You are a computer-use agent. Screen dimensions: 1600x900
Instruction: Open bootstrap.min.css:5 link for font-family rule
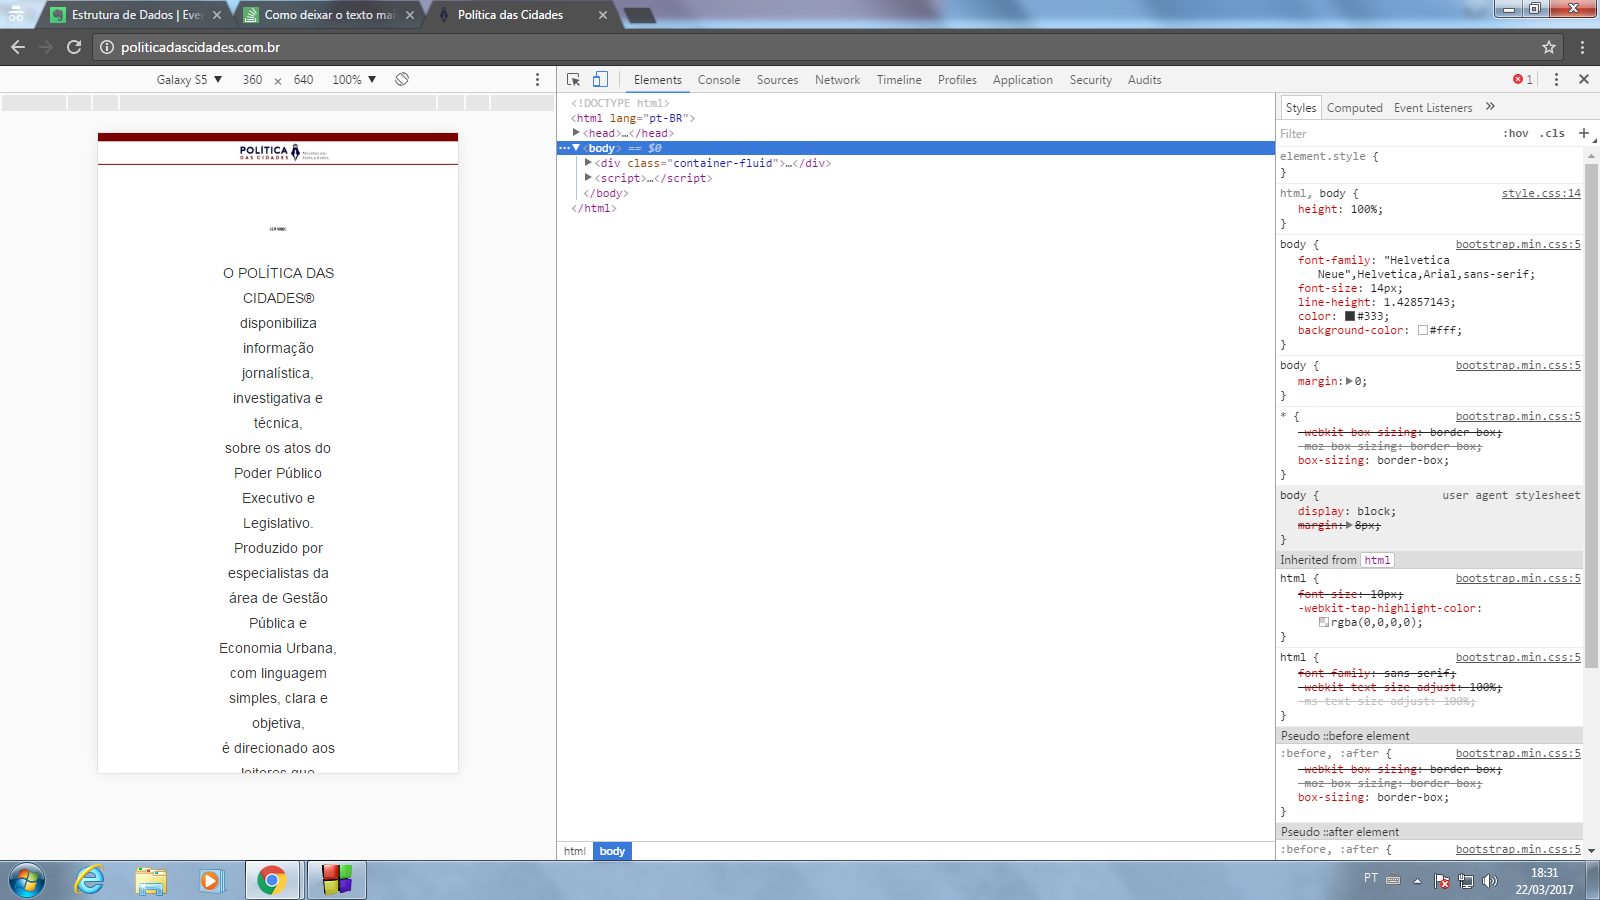click(x=1518, y=244)
